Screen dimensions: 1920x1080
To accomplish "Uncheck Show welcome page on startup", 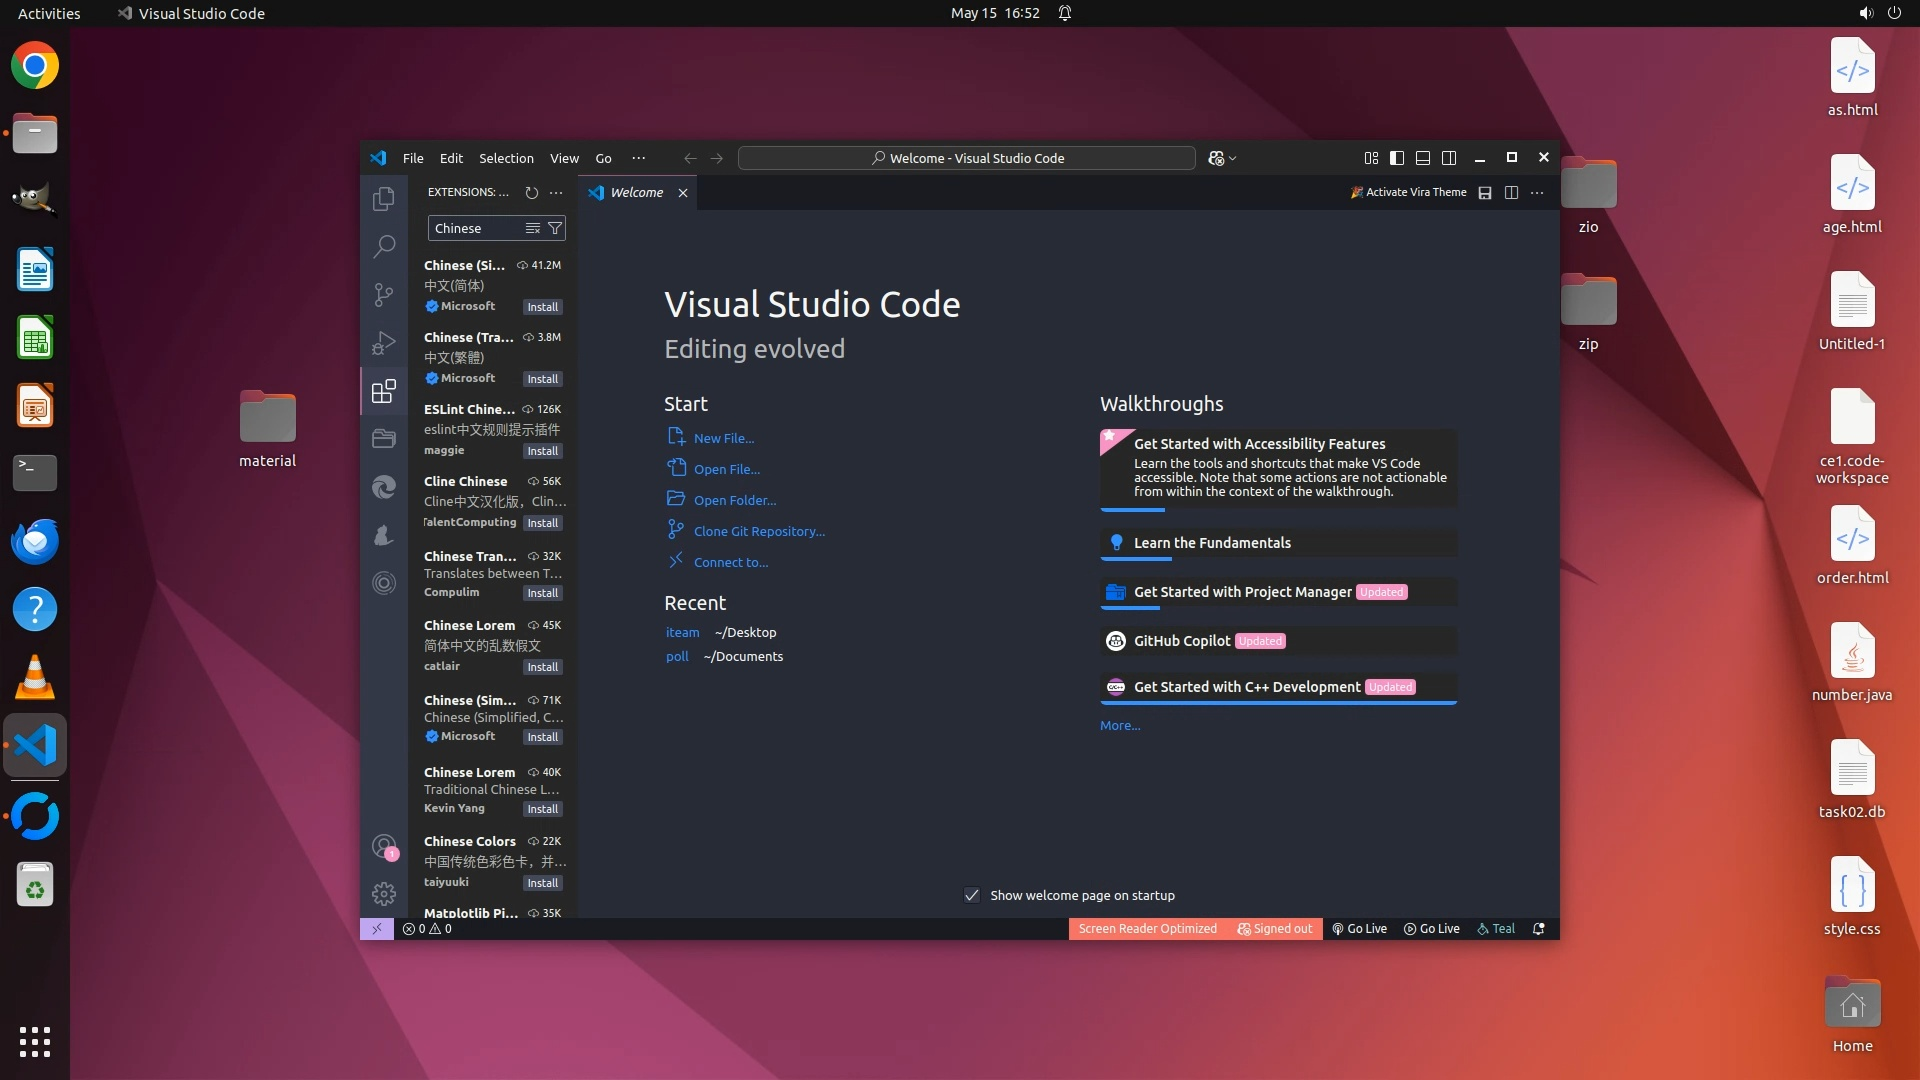I will 972,895.
